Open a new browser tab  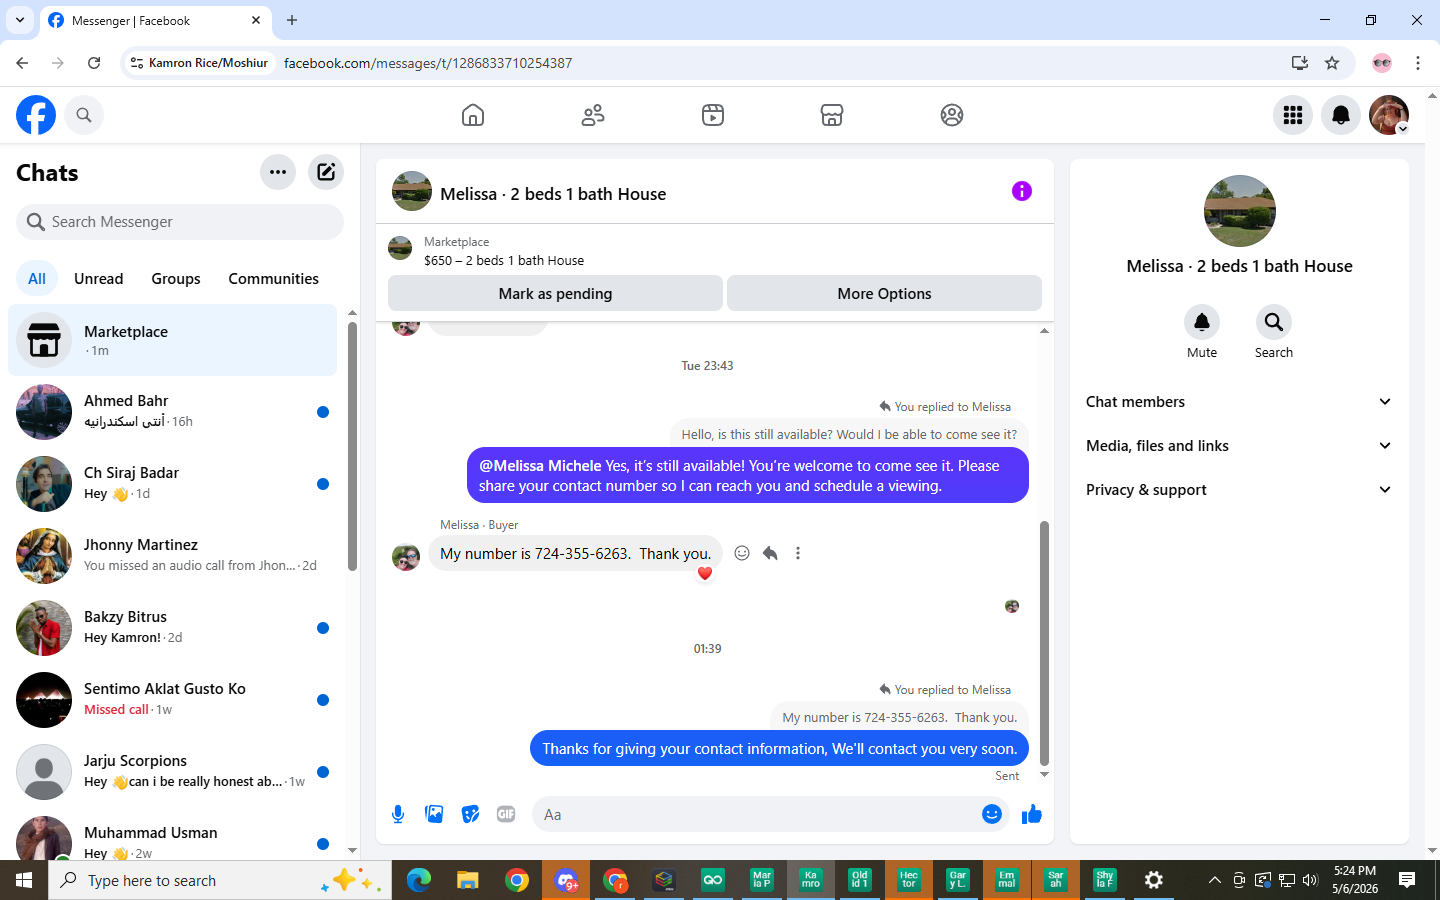[x=292, y=20]
